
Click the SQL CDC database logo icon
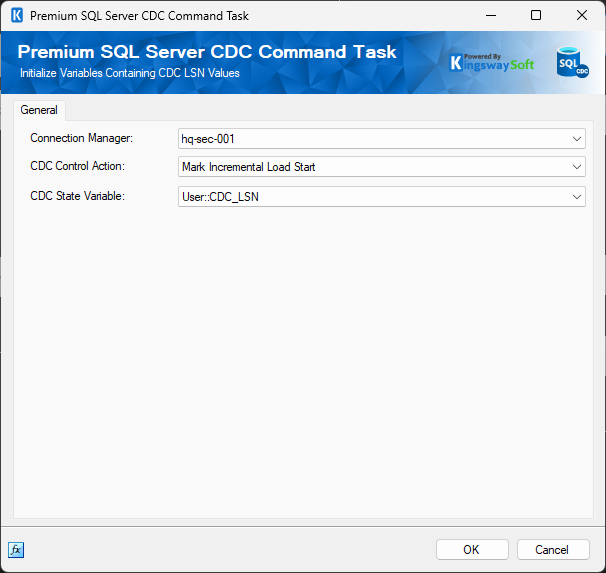pos(572,63)
